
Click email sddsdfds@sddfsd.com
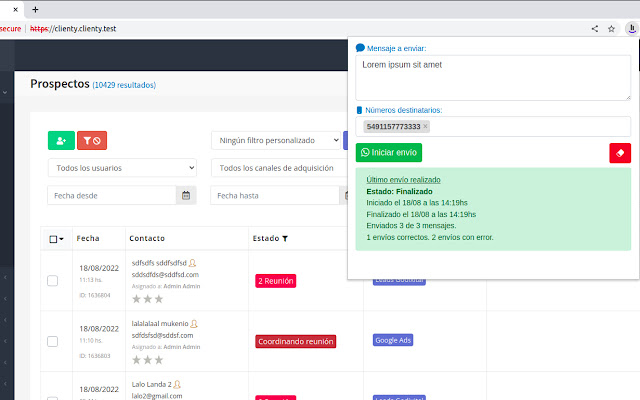click(165, 275)
